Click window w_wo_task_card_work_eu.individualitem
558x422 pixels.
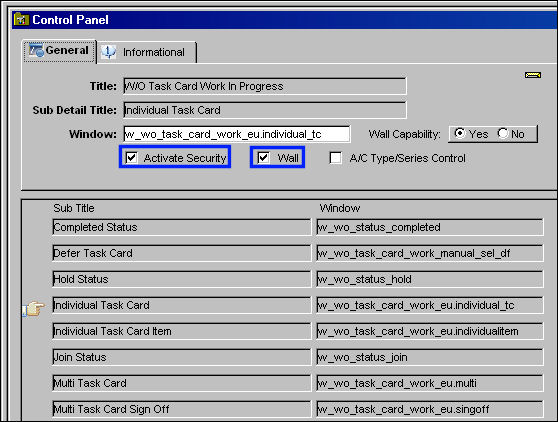[x=430, y=331]
